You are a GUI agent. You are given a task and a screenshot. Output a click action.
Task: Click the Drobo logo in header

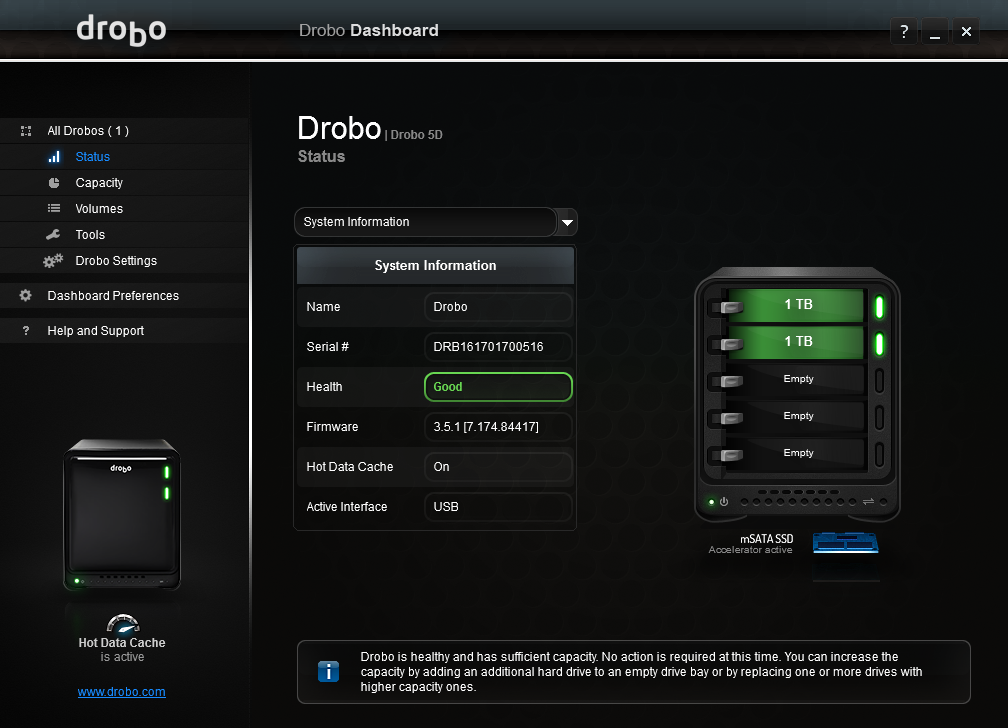(x=122, y=30)
